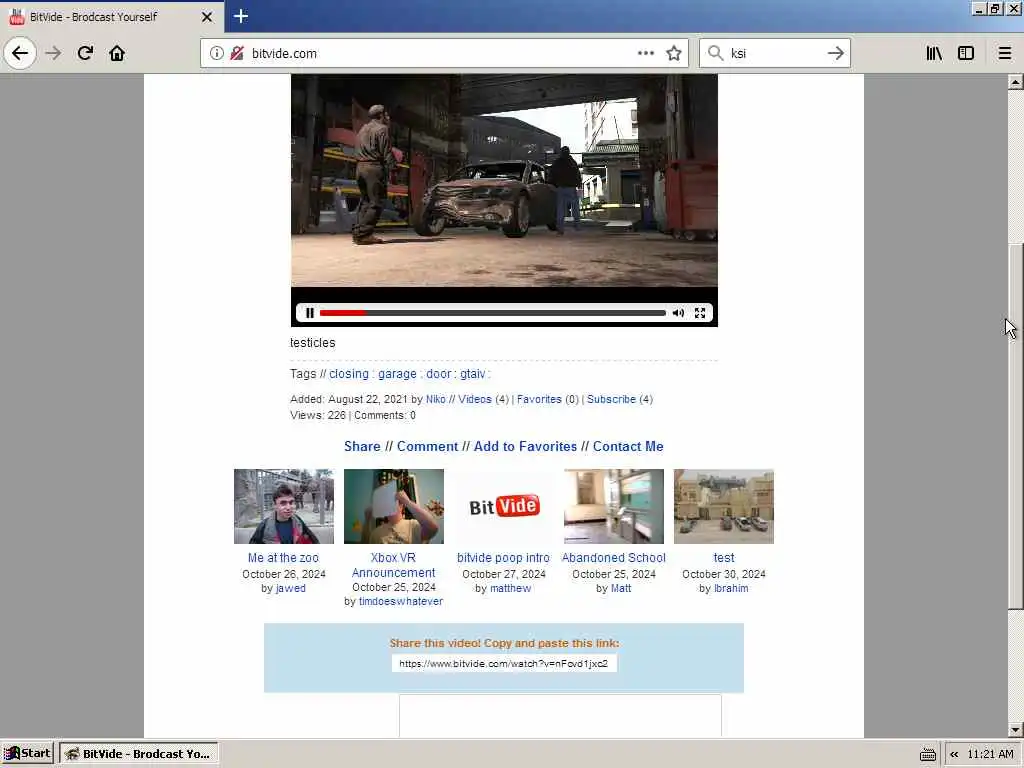Image resolution: width=1024 pixels, height=768 pixels.
Task: Show site information icon in address bar
Action: (x=216, y=53)
